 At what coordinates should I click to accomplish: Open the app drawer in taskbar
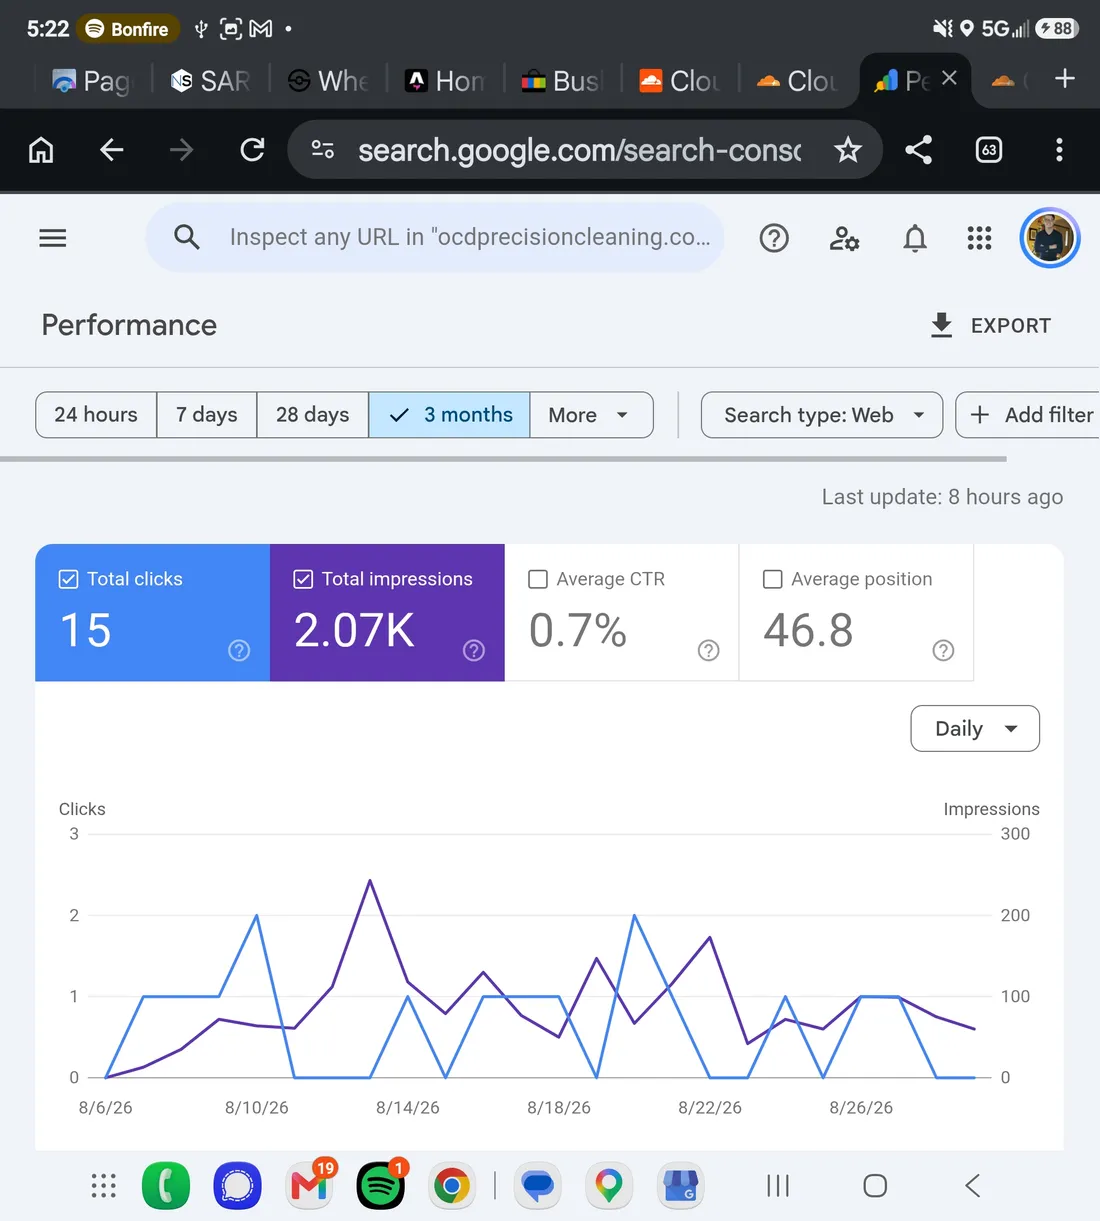click(x=104, y=1186)
